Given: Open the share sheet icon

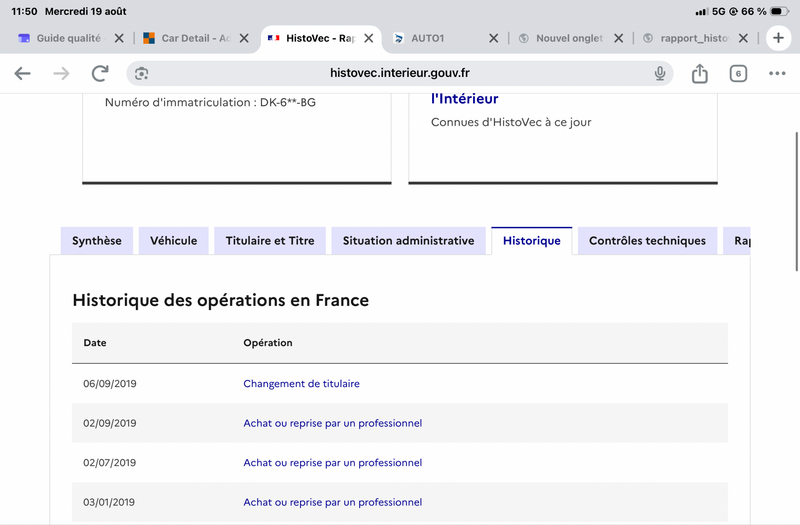Looking at the screenshot, I should pos(699,73).
